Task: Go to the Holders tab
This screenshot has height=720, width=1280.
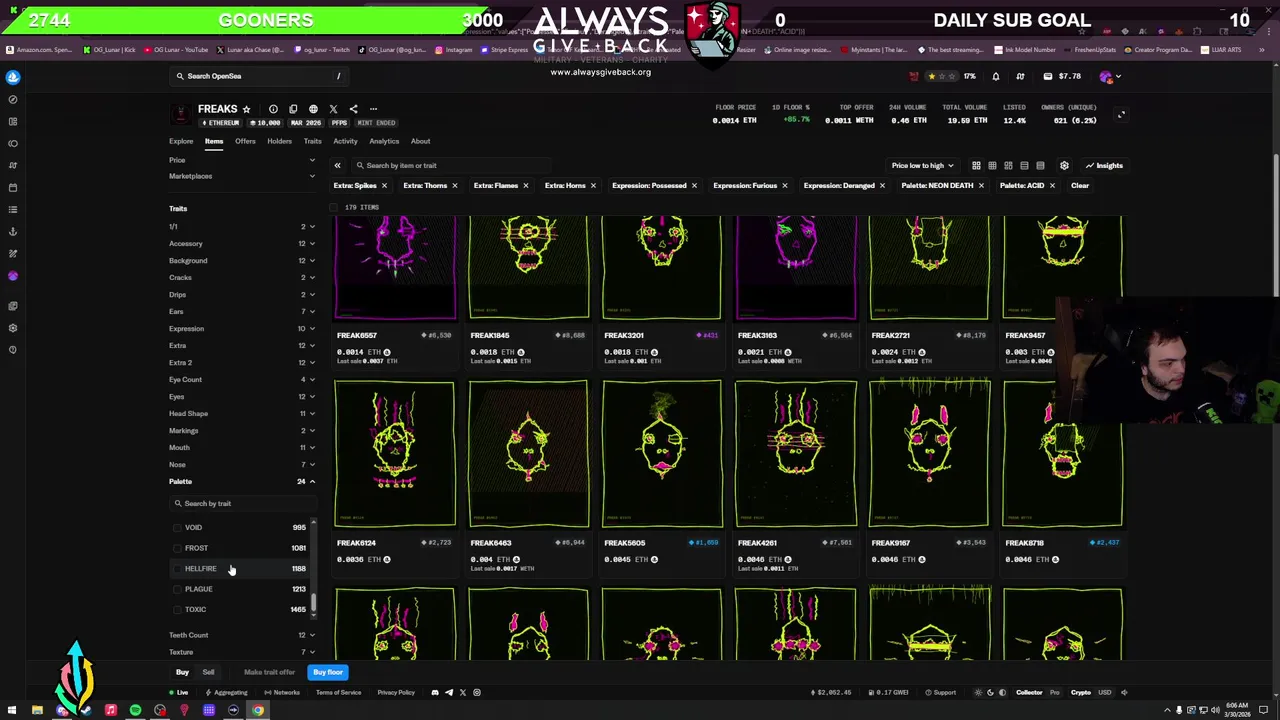Action: [279, 141]
